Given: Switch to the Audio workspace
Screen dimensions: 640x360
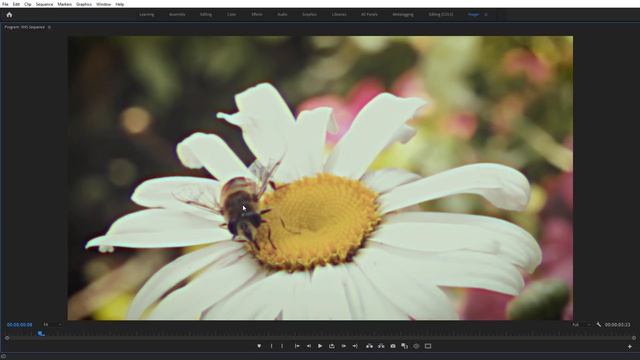Looking at the screenshot, I should (x=282, y=15).
